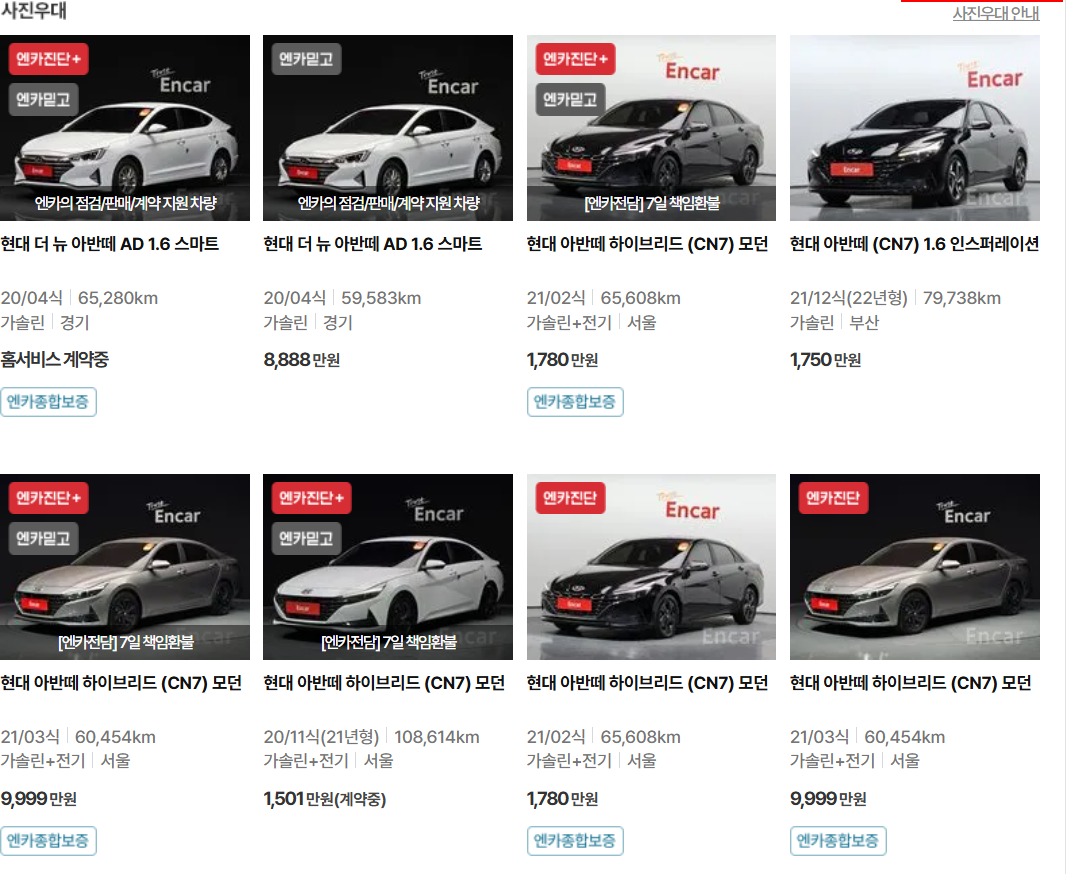Viewport: 1068px width, 874px height.
Task: Click the 가솔린 부산 fuel and region line
Action: pyautogui.click(x=834, y=323)
